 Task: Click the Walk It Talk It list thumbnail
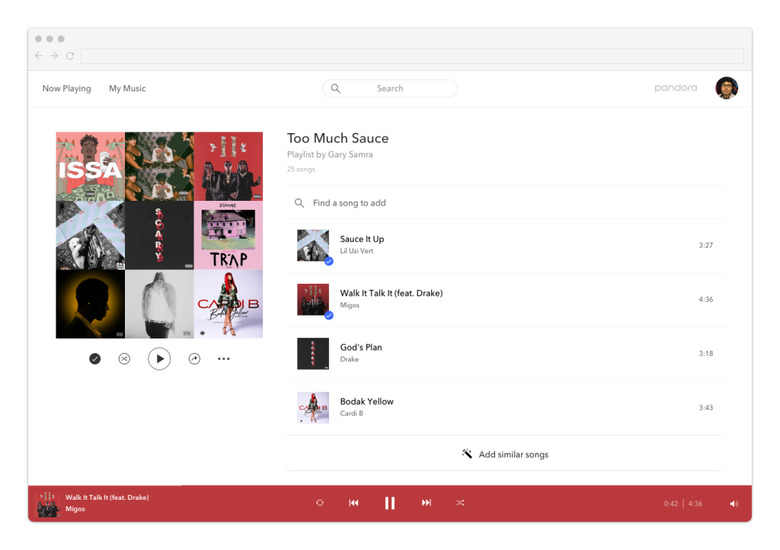[313, 299]
